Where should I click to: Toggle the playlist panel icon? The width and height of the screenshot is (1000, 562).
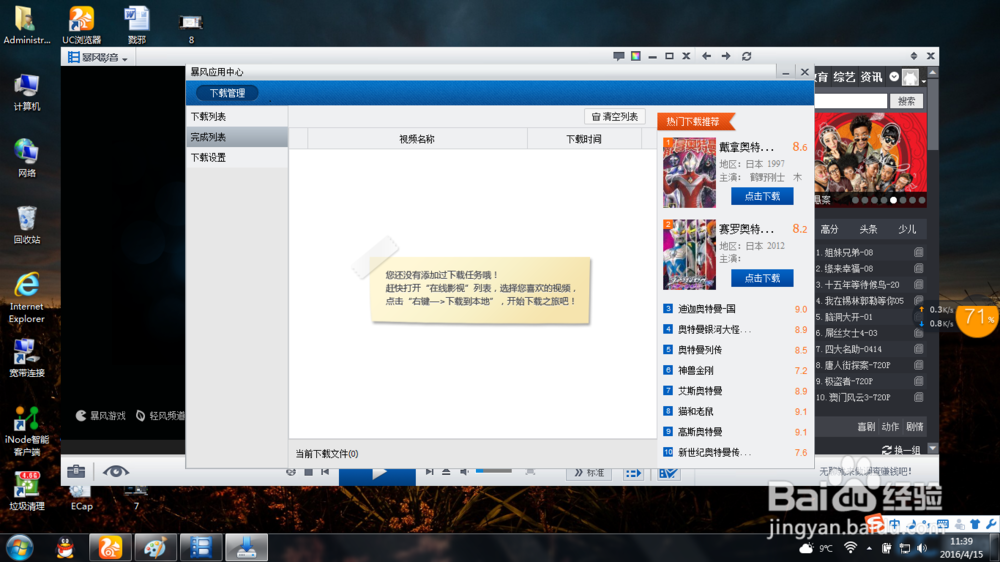(633, 473)
